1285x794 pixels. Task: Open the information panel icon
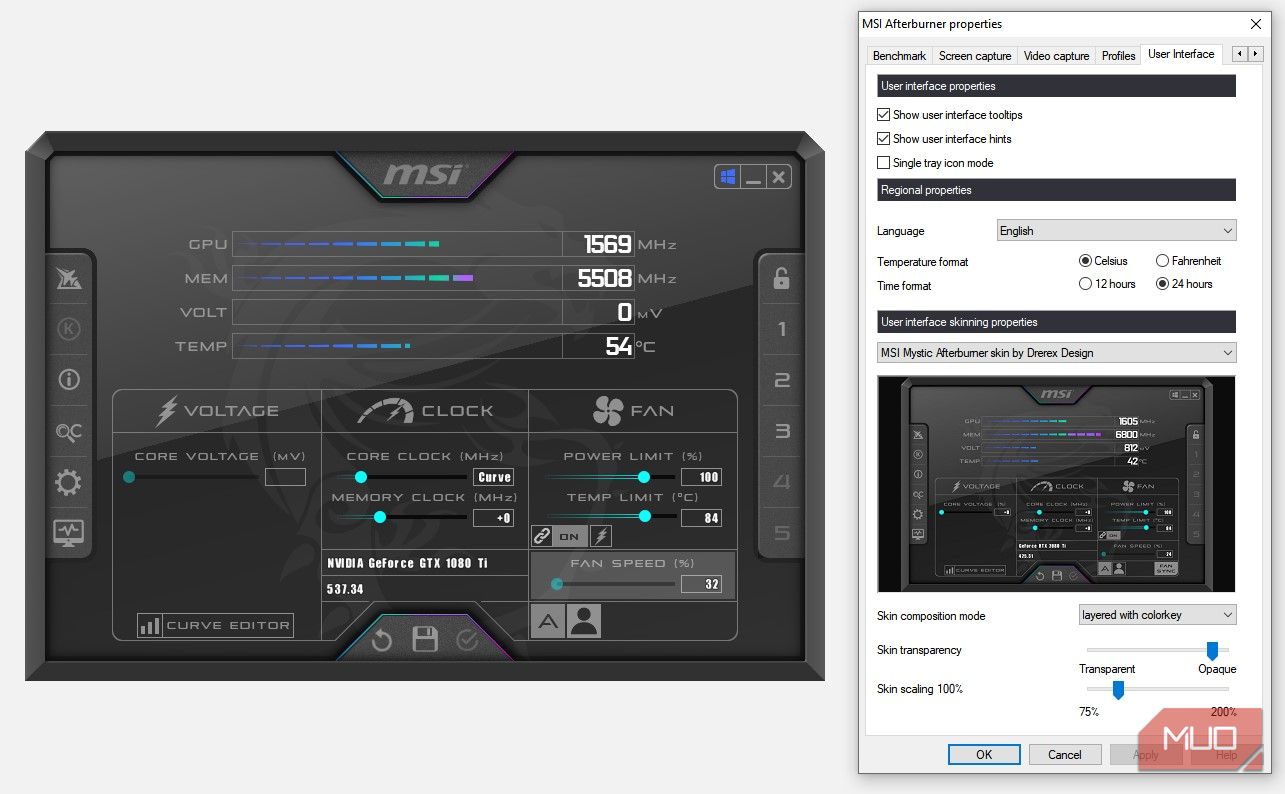[x=68, y=379]
